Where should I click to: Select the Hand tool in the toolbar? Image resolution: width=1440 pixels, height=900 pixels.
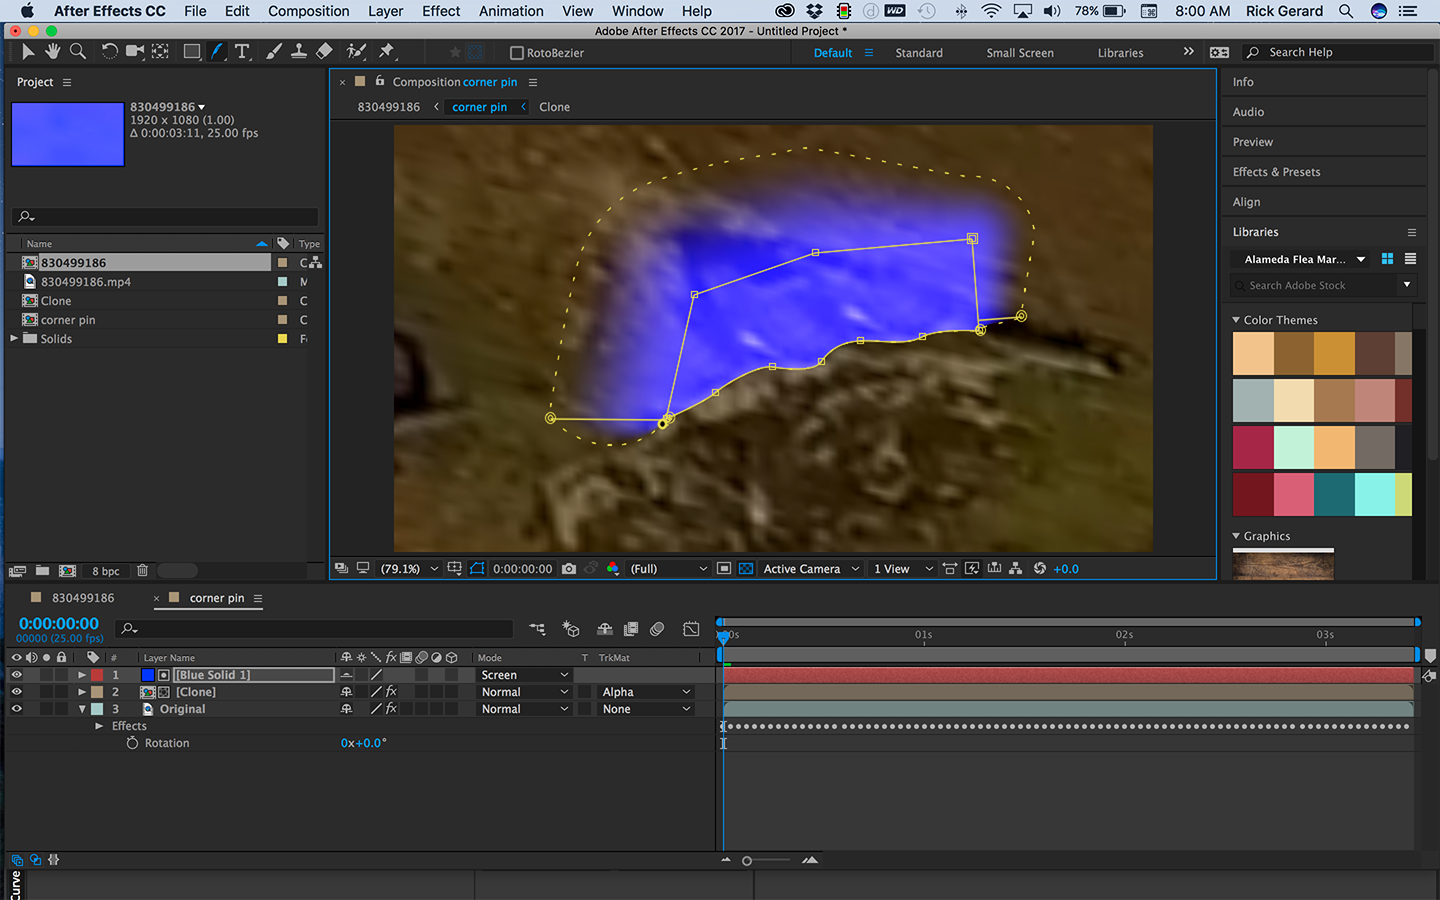click(x=52, y=52)
